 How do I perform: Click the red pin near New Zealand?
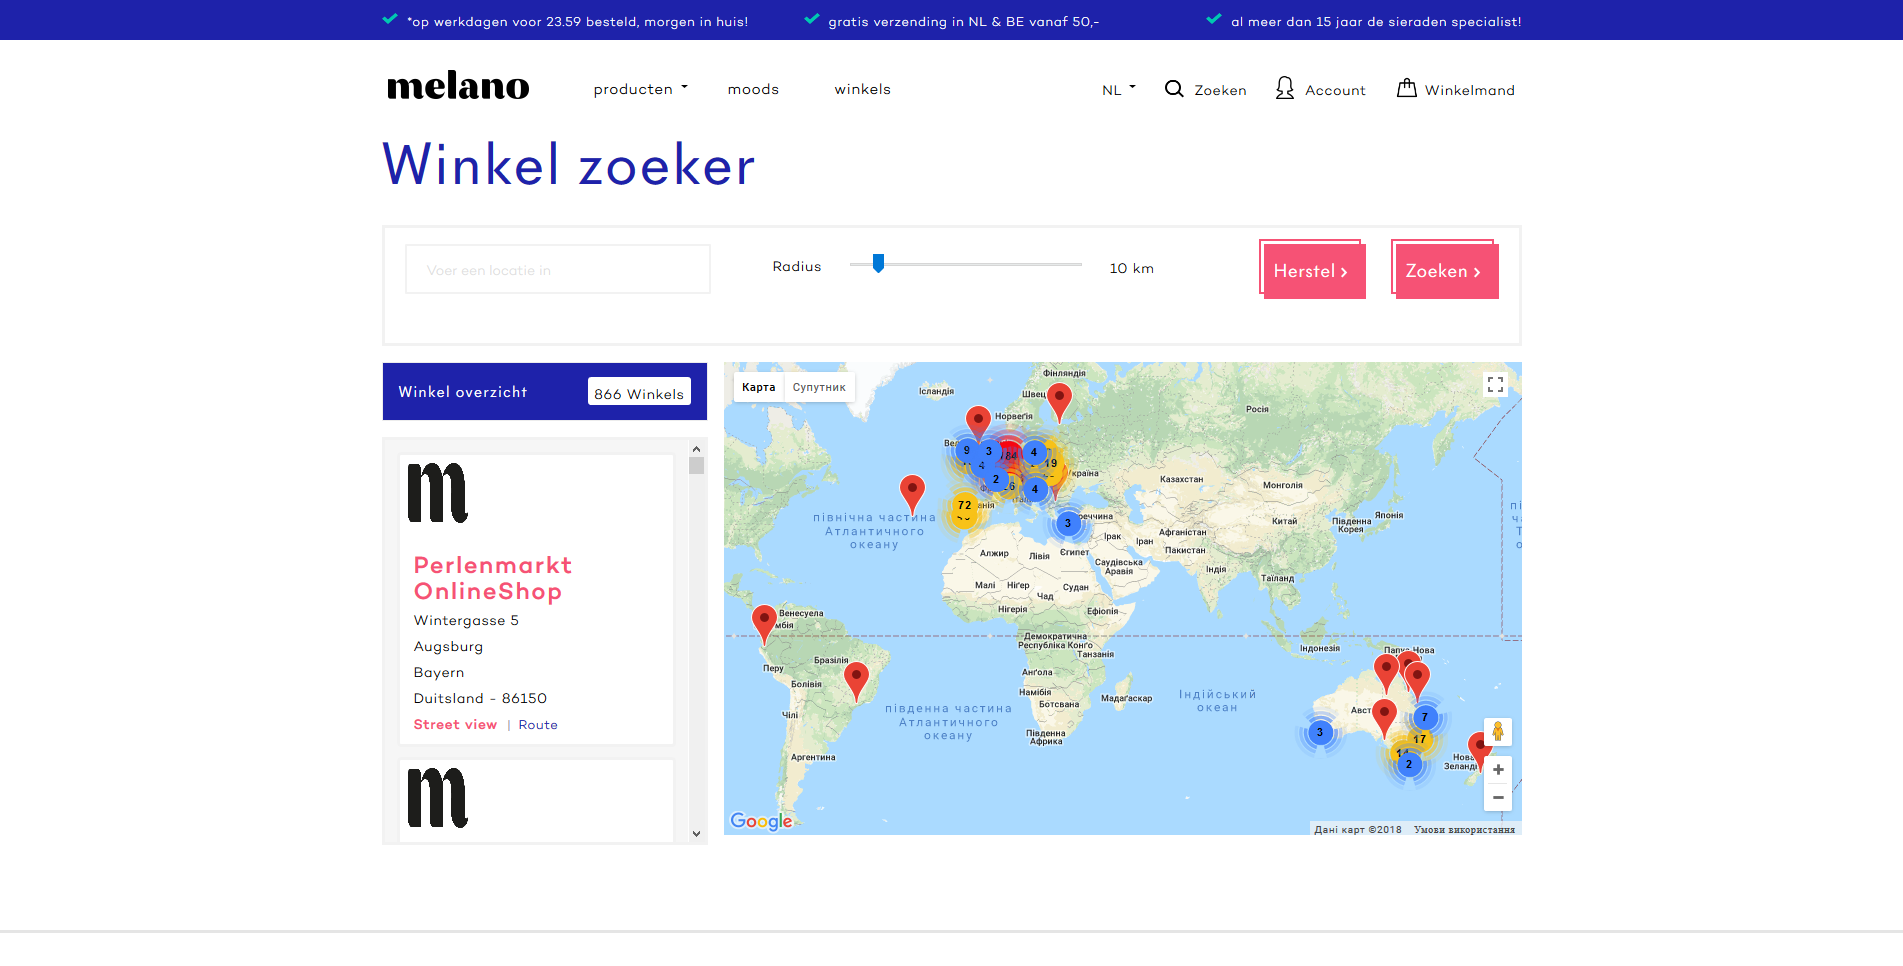click(1478, 749)
